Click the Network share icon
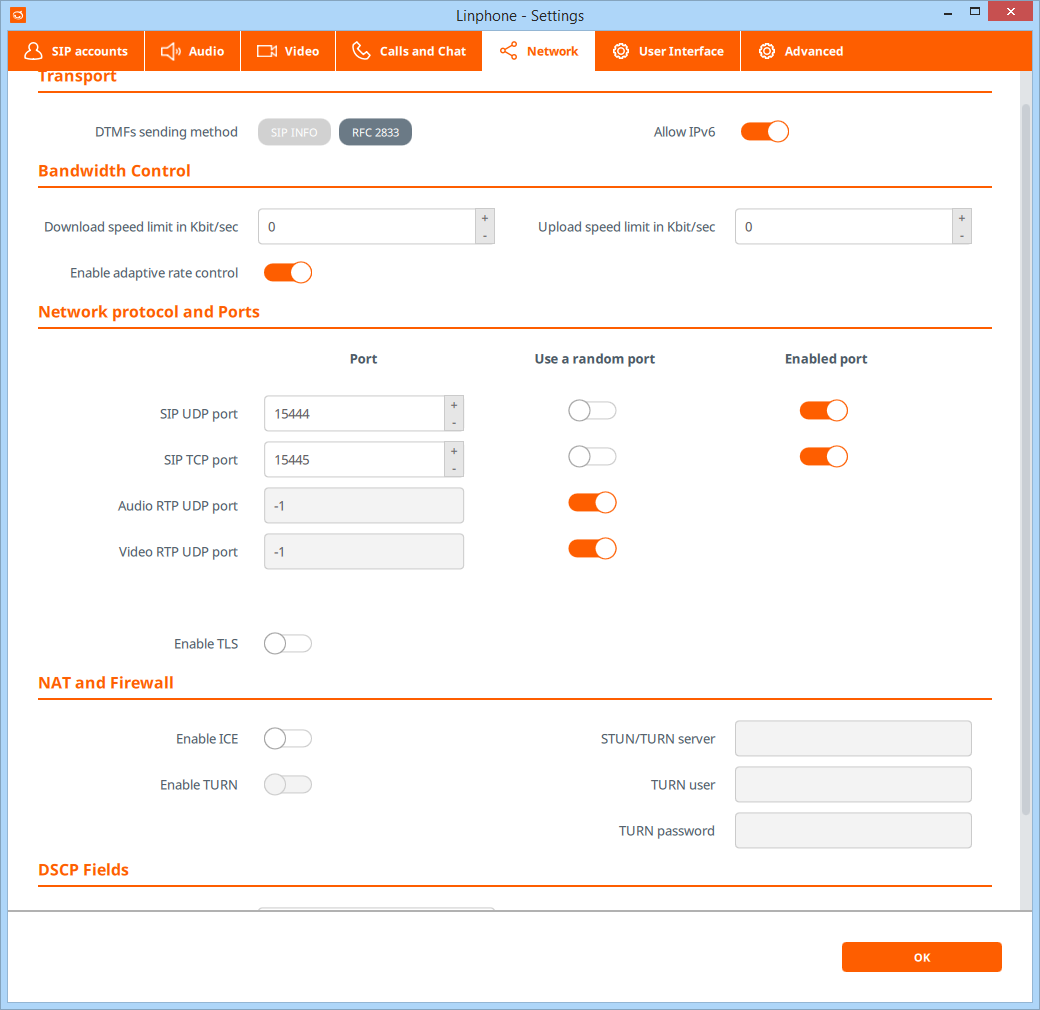The image size is (1040, 1010). [508, 51]
